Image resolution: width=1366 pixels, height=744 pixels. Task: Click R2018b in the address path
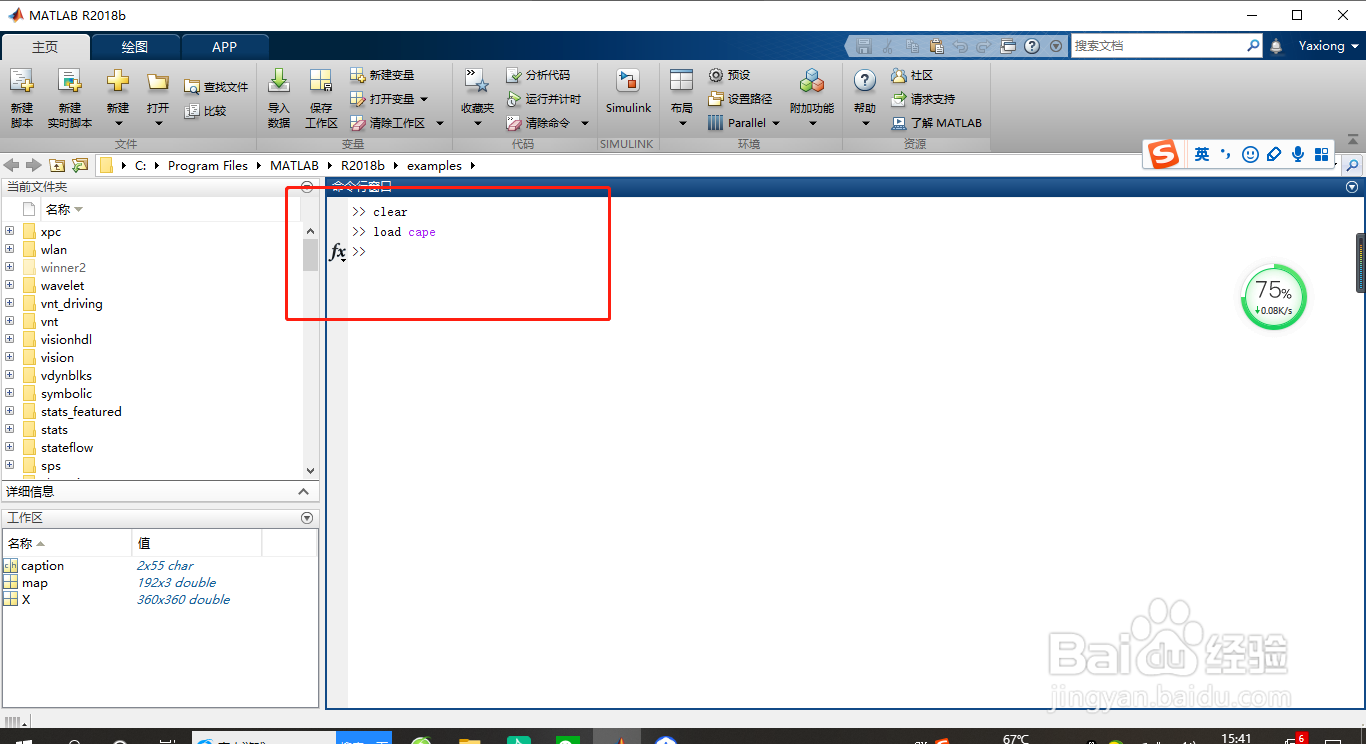[x=362, y=166]
